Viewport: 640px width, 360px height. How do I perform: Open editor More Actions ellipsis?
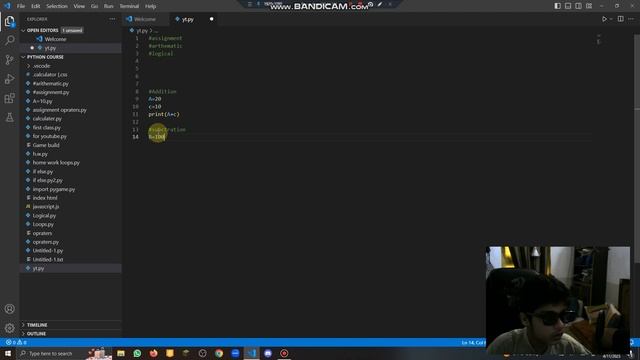631,19
